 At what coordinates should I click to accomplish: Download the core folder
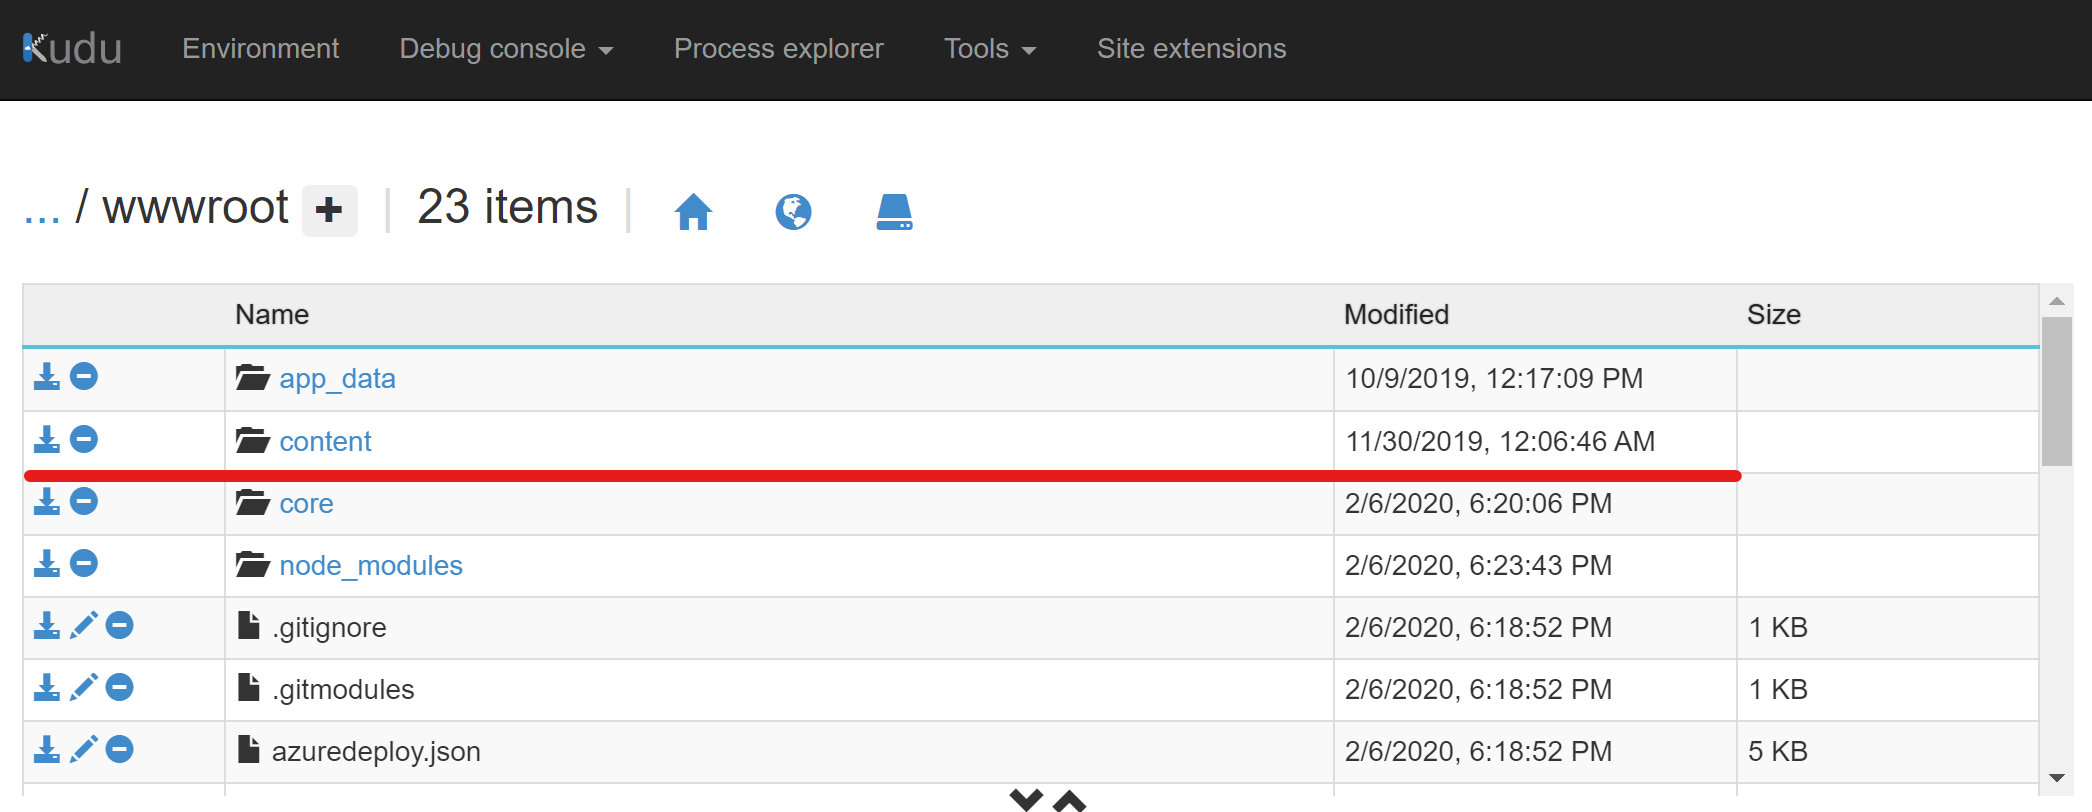(x=47, y=502)
